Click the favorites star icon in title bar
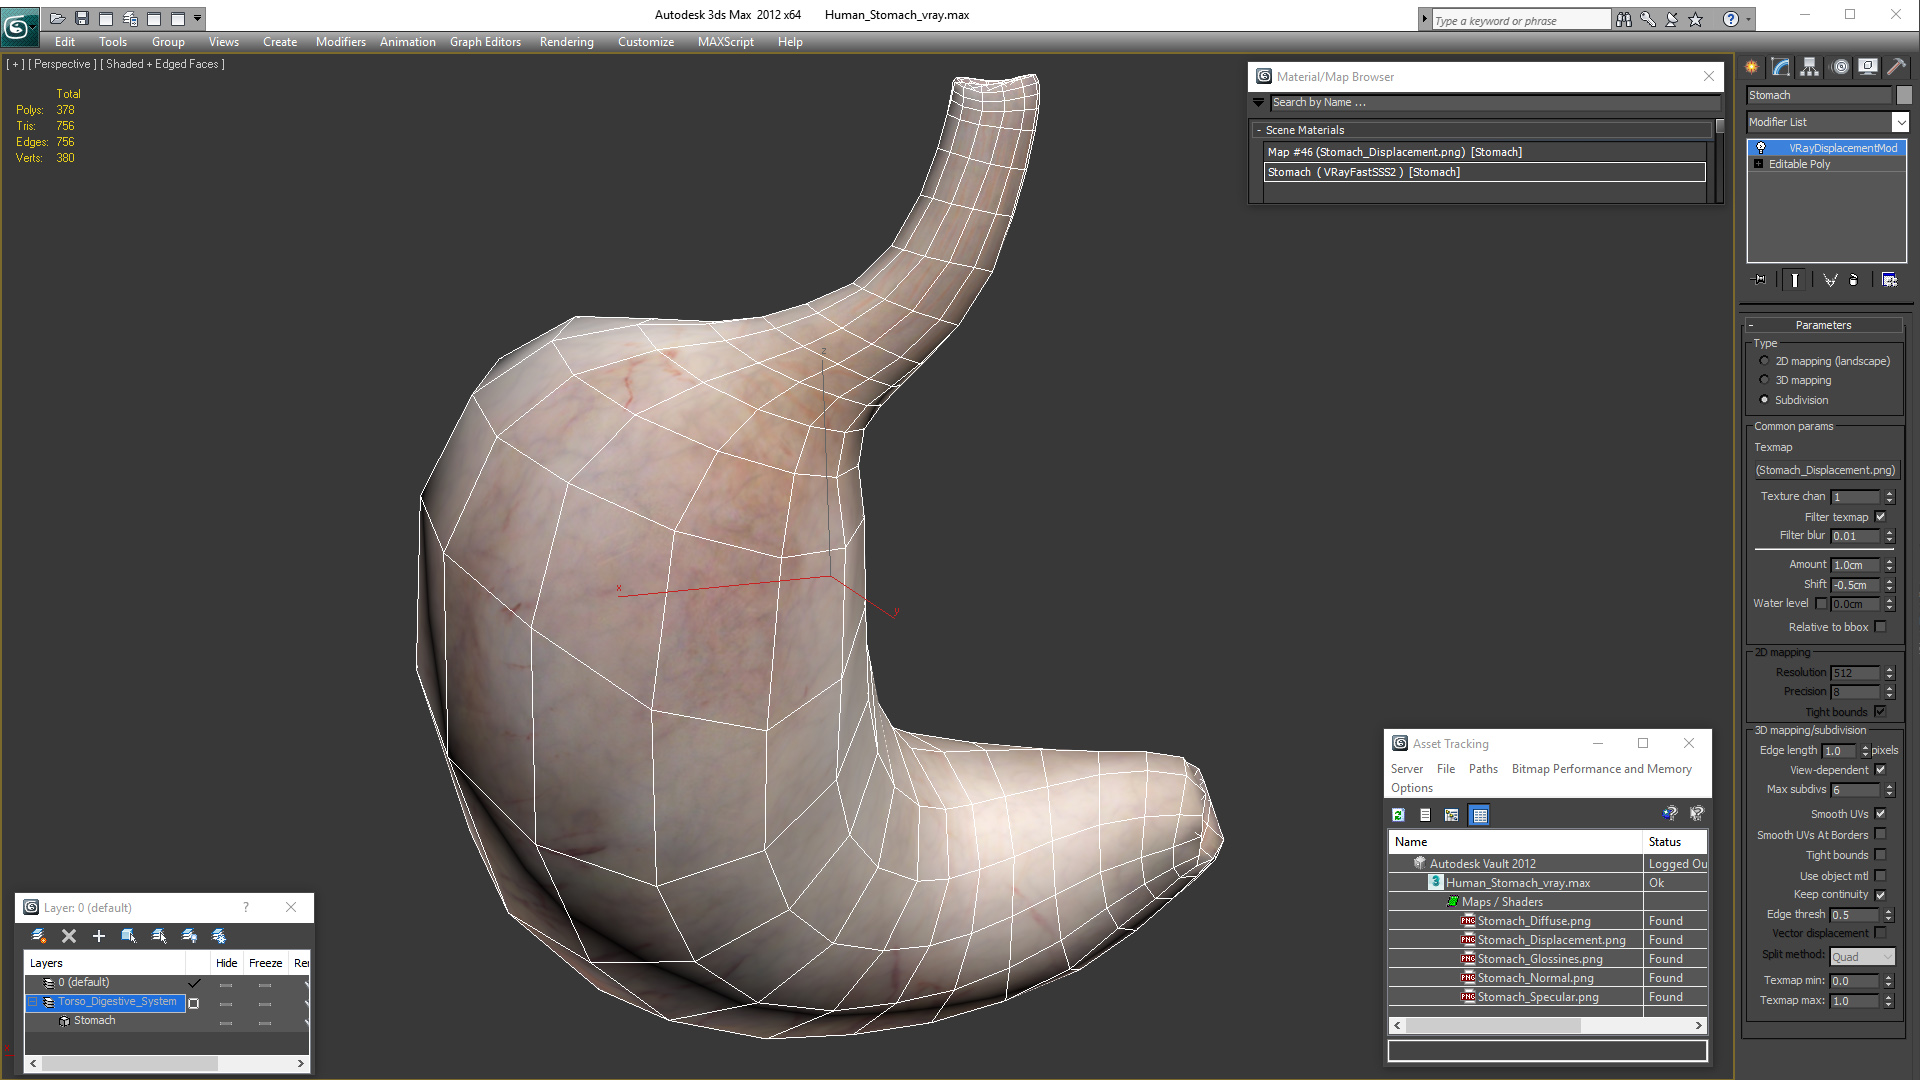Image resolution: width=1920 pixels, height=1080 pixels. [x=1695, y=19]
